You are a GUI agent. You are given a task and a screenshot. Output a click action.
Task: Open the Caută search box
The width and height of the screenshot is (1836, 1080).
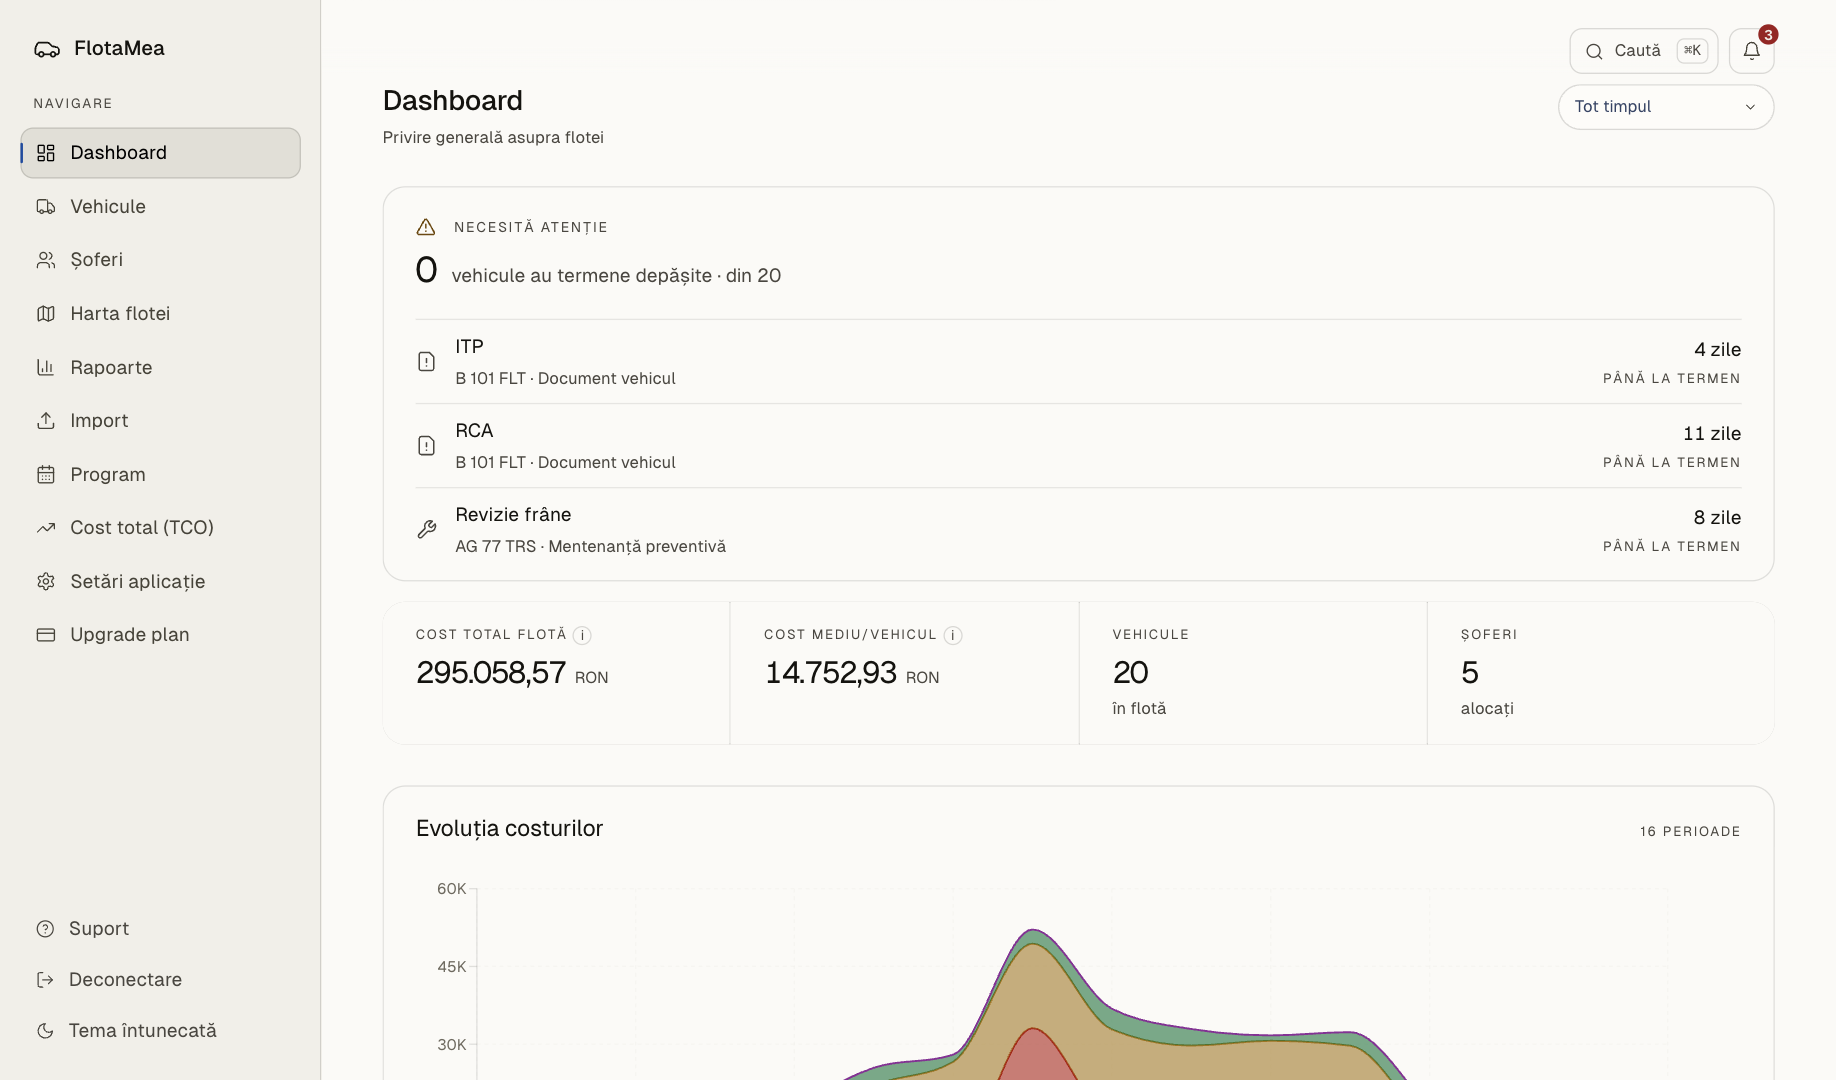pyautogui.click(x=1643, y=51)
